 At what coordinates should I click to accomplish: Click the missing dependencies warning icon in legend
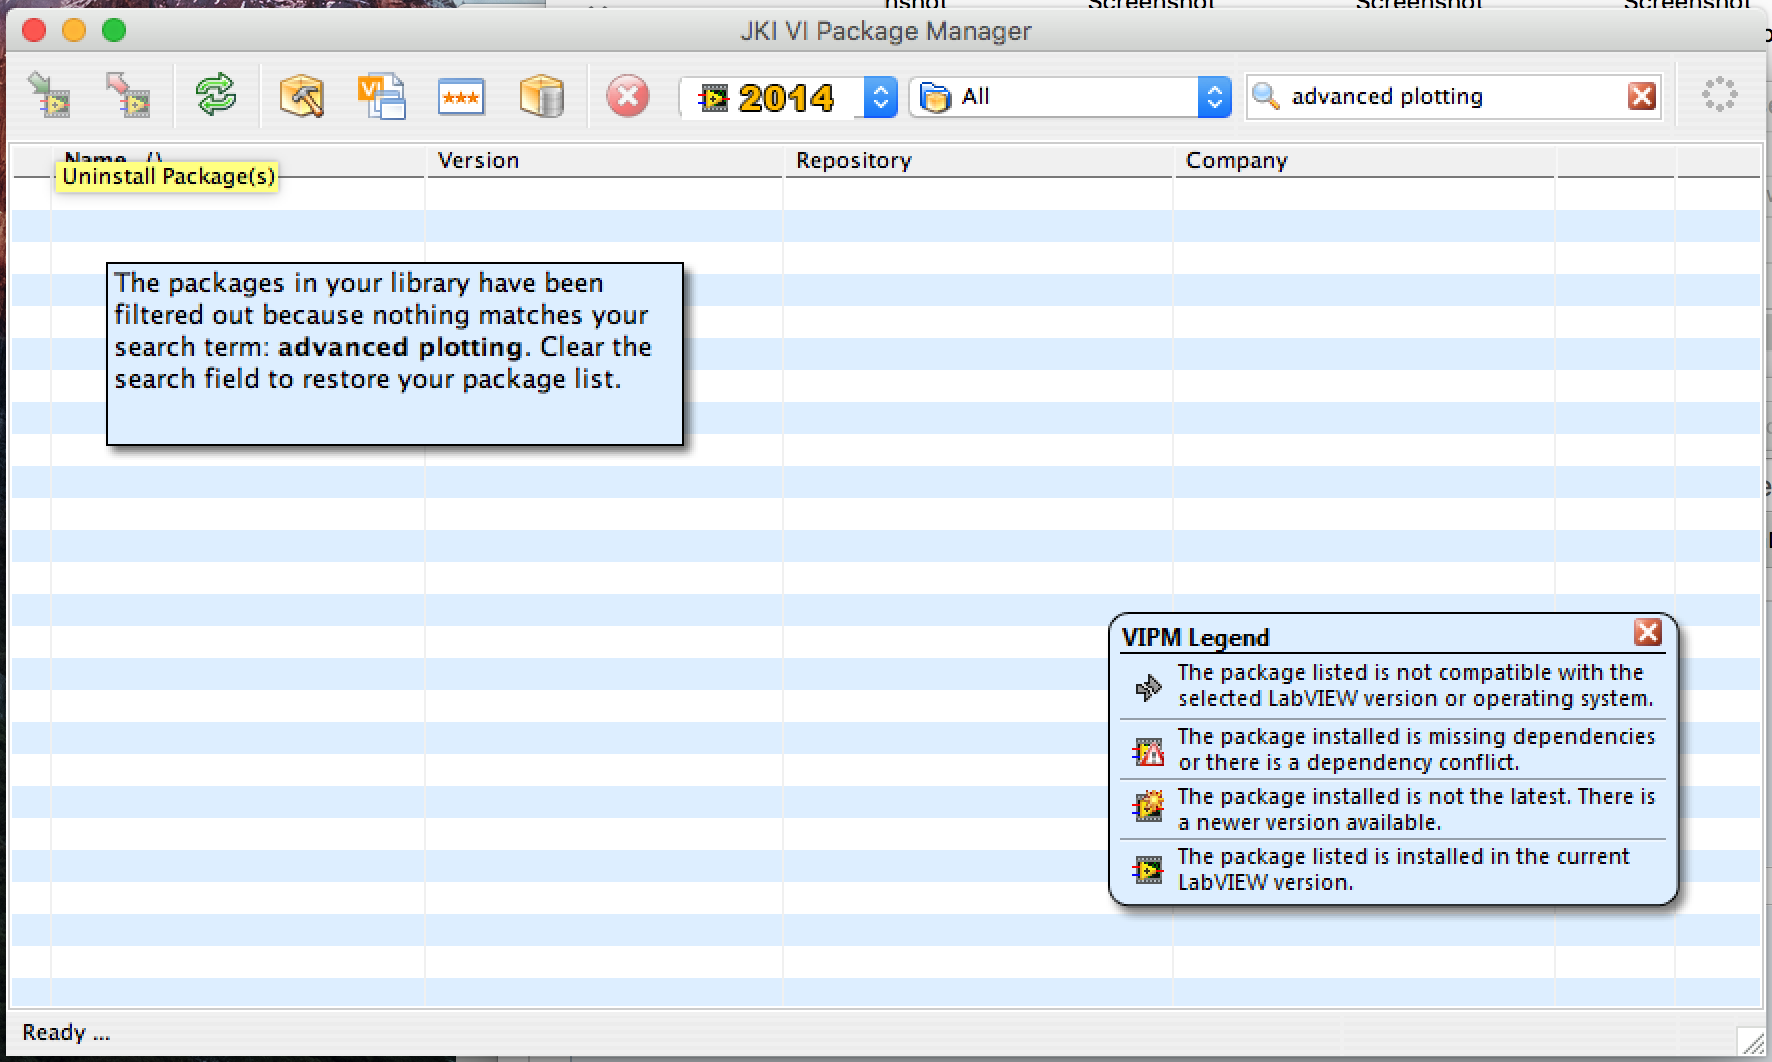coord(1148,751)
